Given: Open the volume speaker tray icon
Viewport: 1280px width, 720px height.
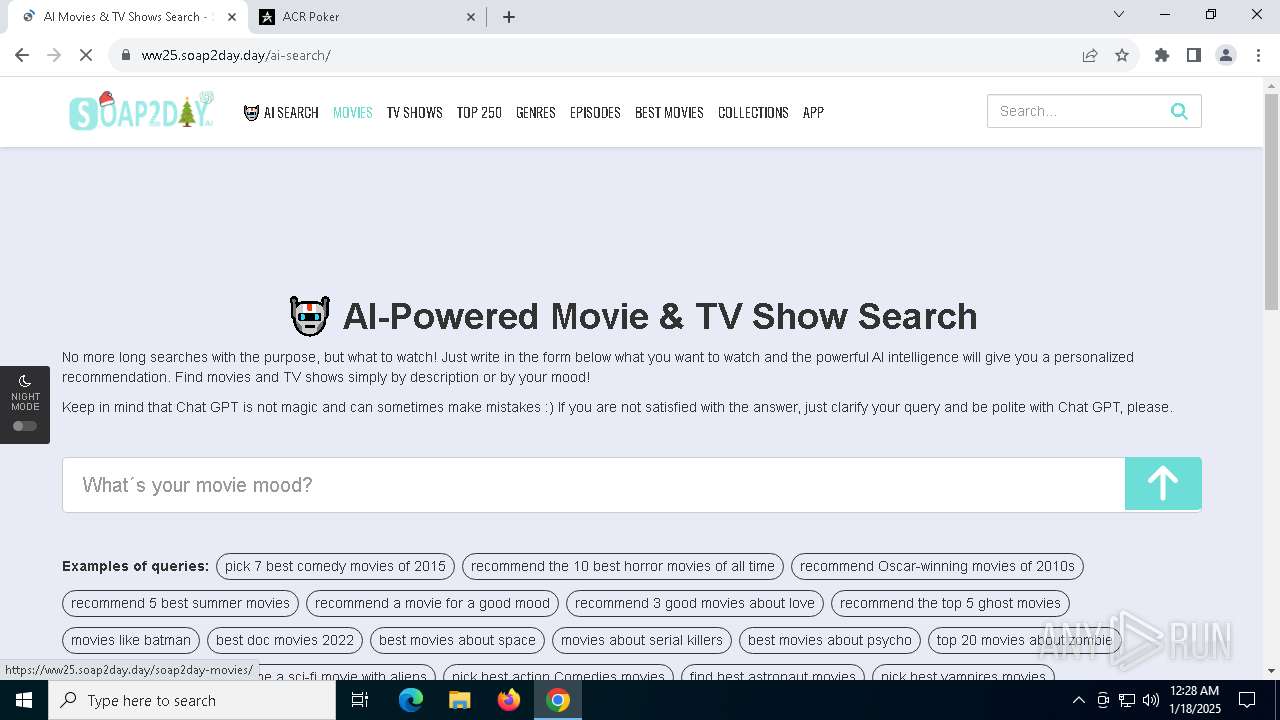Looking at the screenshot, I should [x=1150, y=700].
